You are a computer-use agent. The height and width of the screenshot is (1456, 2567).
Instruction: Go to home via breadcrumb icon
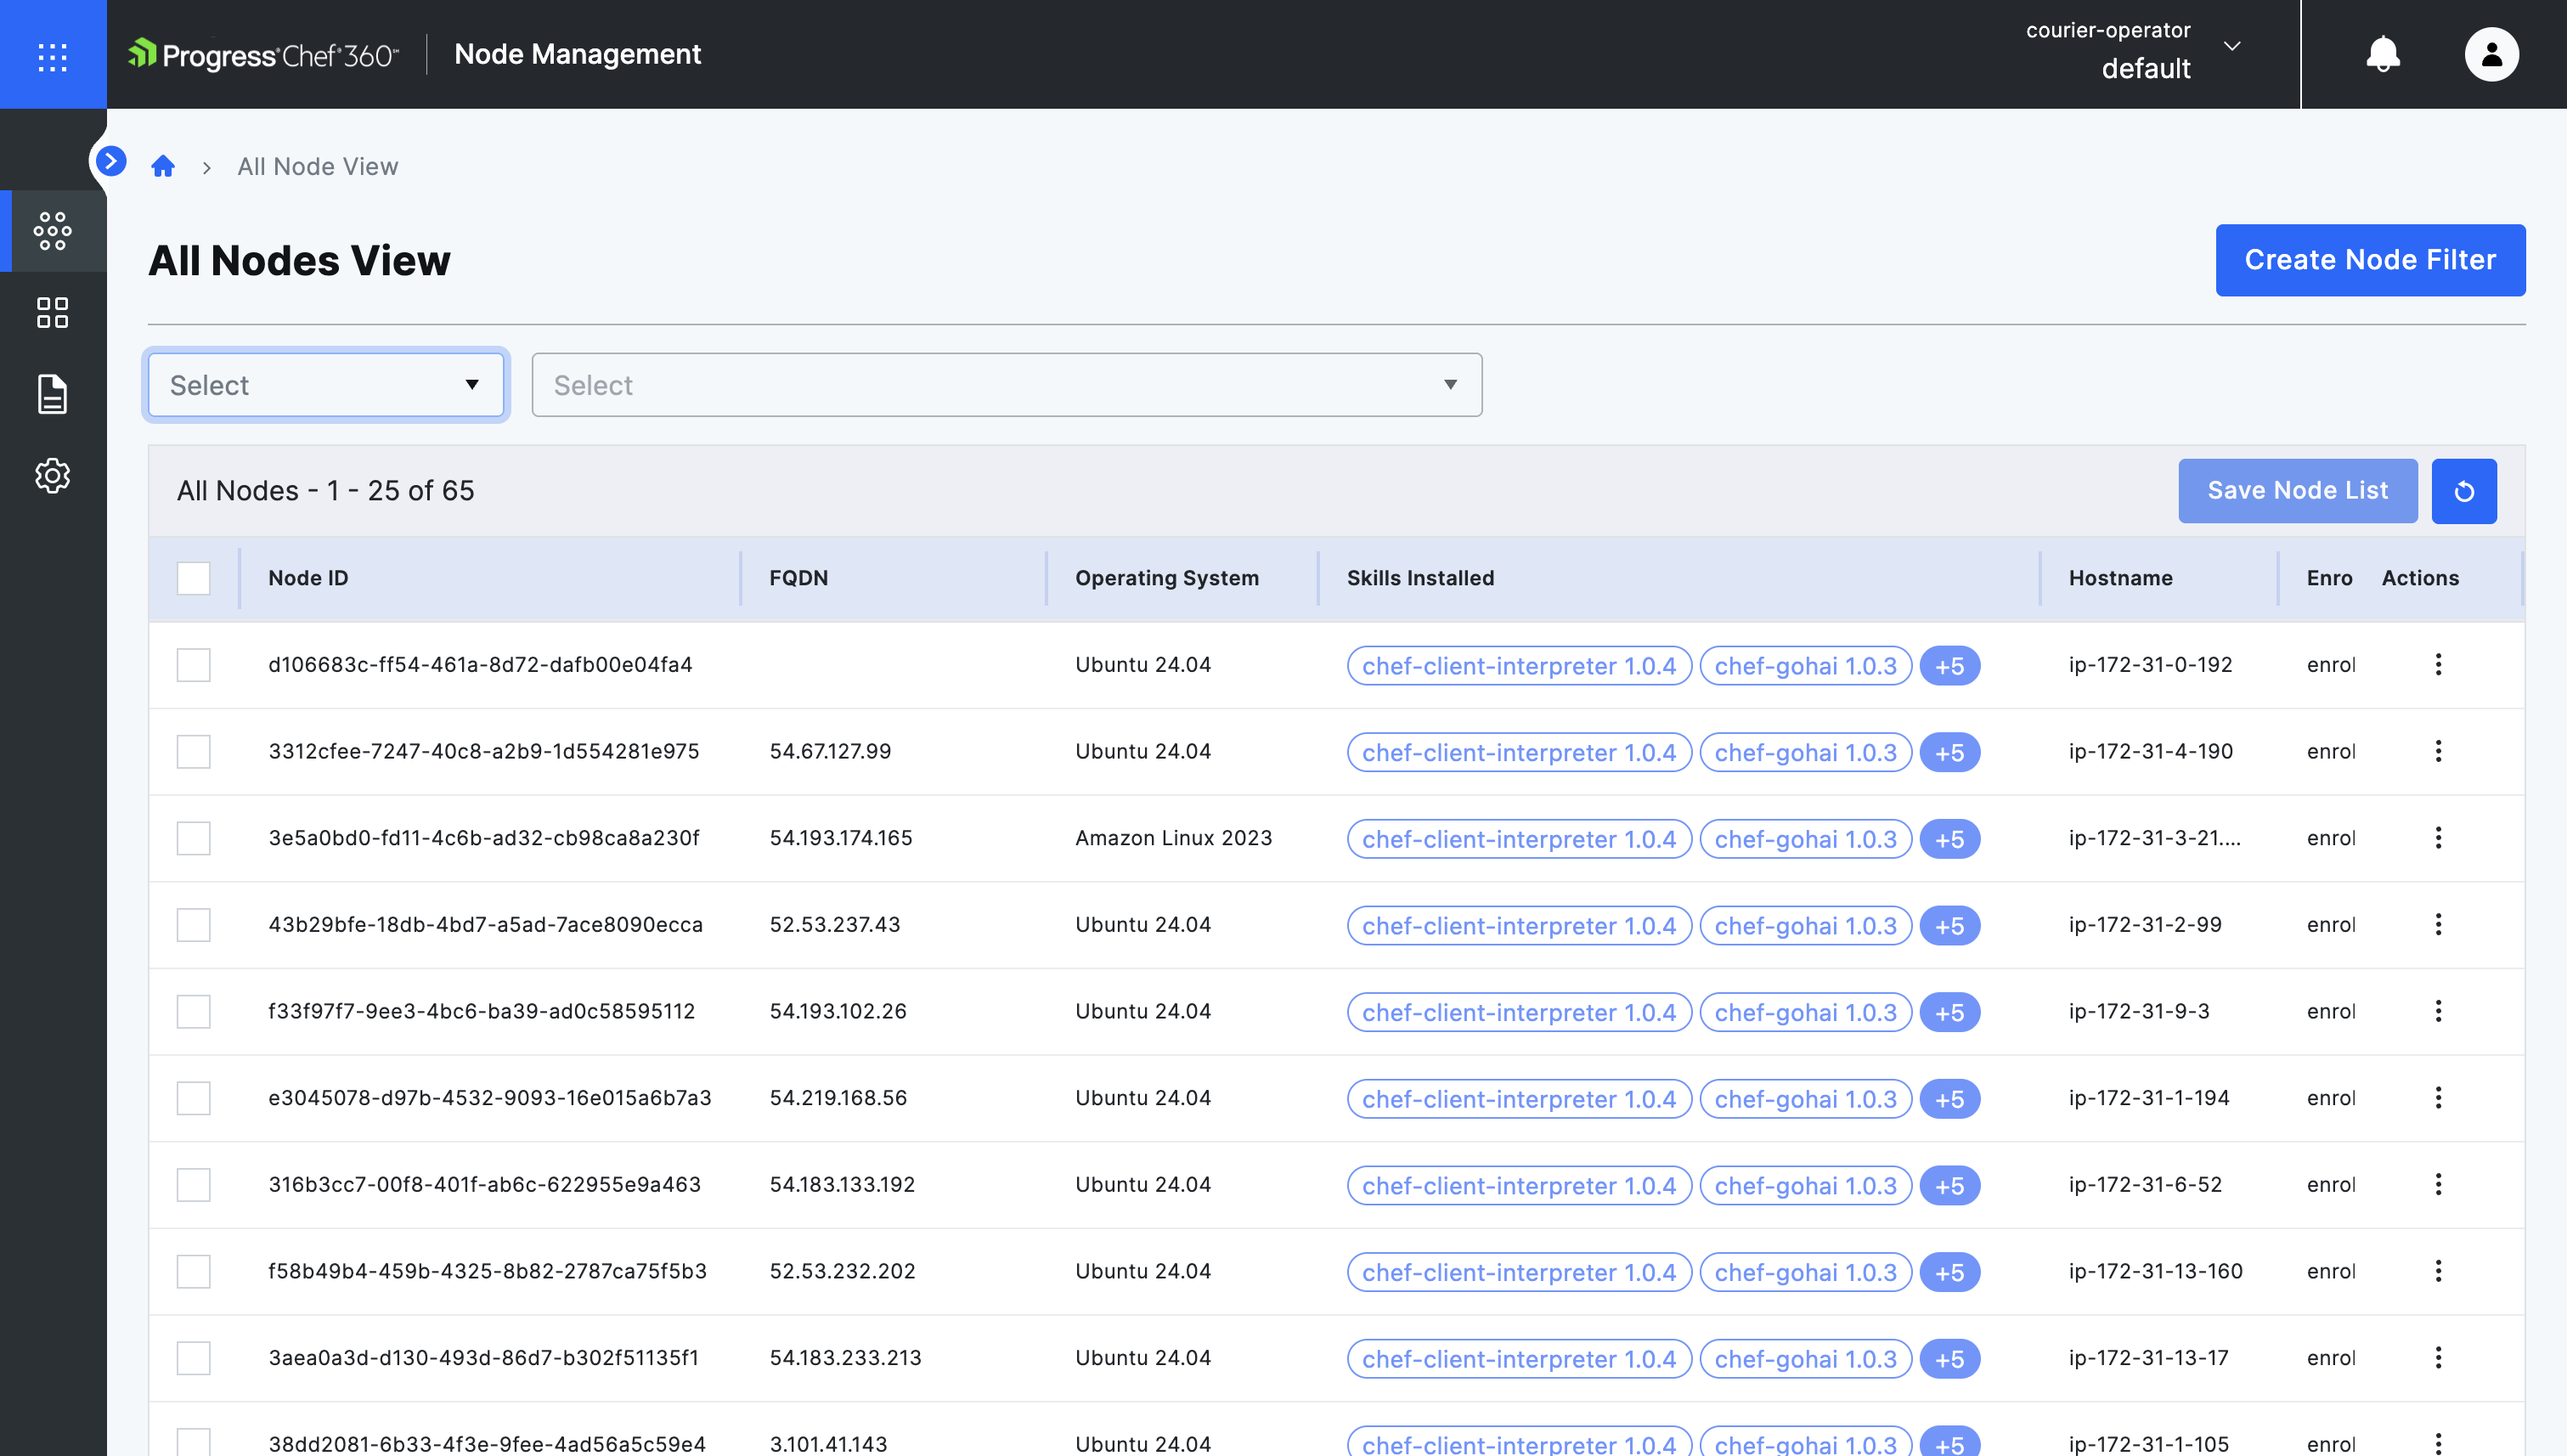pyautogui.click(x=163, y=166)
